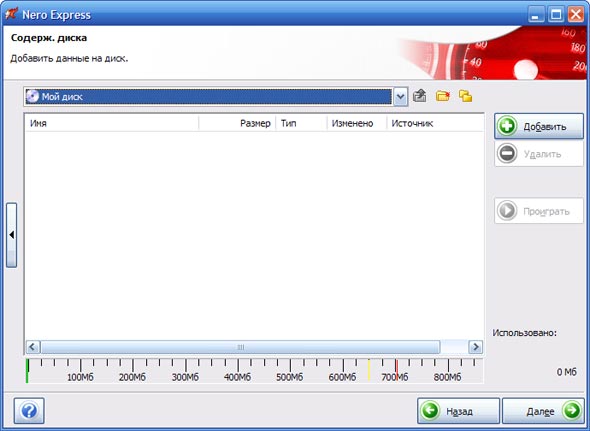The image size is (590, 431).
Task: Click the green marker at capacity ruler start
Action: 27,371
